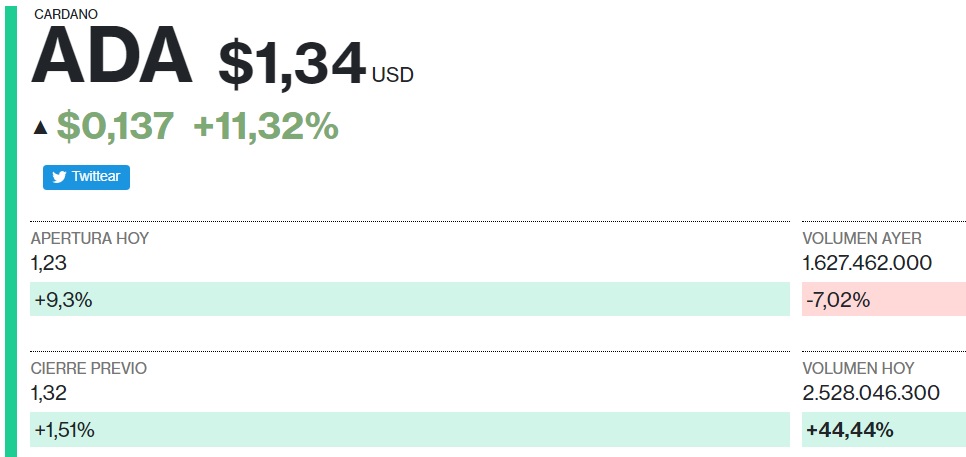This screenshot has height=457, width=966.
Task: Click the APERTURA HOY label
Action: coord(90,238)
